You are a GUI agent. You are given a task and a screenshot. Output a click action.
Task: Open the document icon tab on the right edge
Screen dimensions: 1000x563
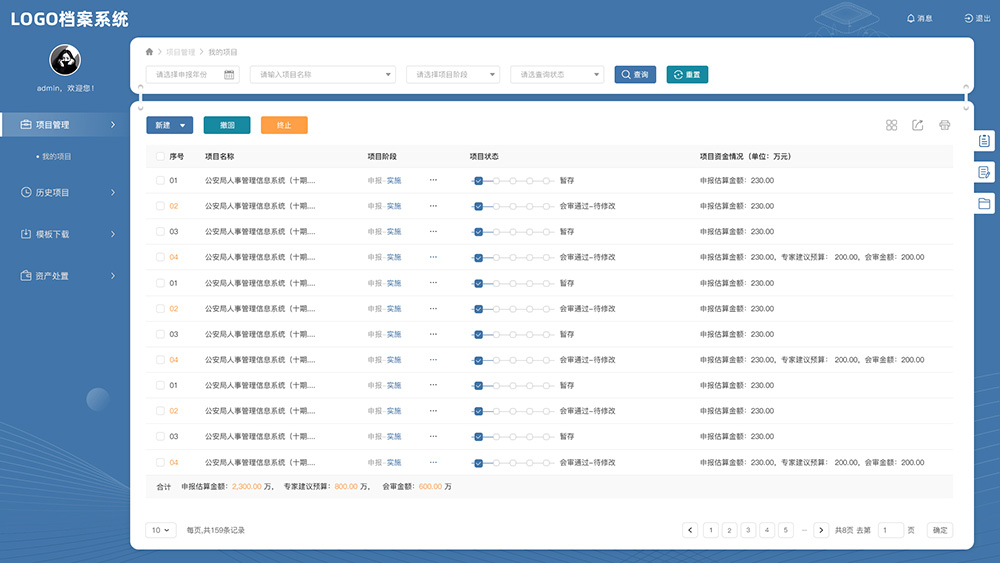(x=984, y=141)
